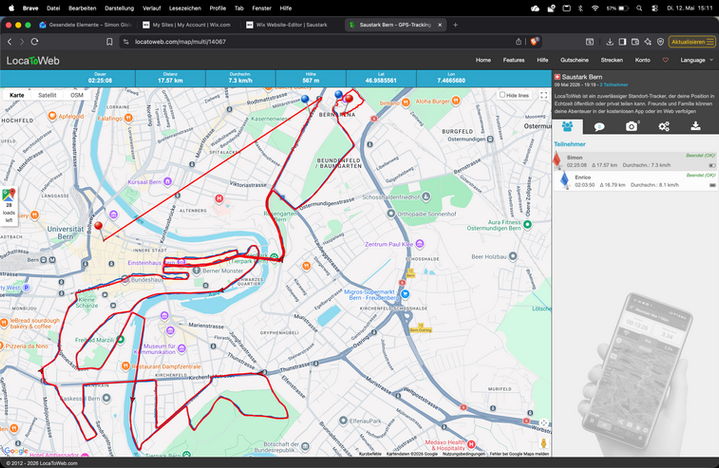Go forward in browser history
The image size is (719, 468).
pos(22,42)
